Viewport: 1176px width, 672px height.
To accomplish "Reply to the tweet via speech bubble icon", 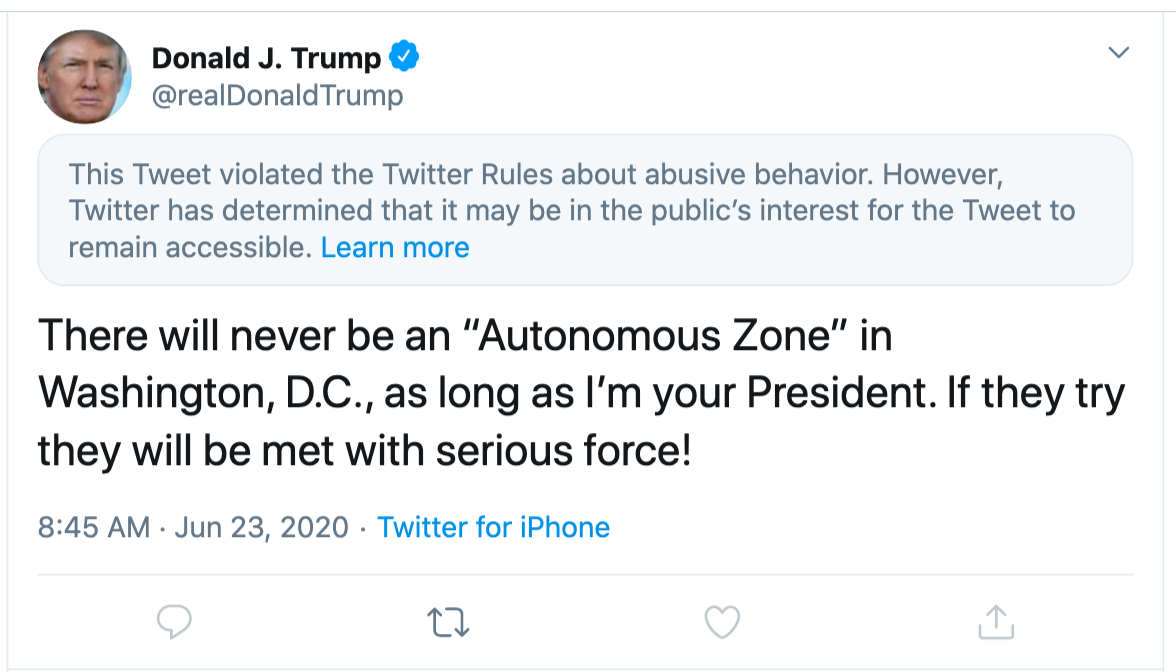I will coord(175,622).
